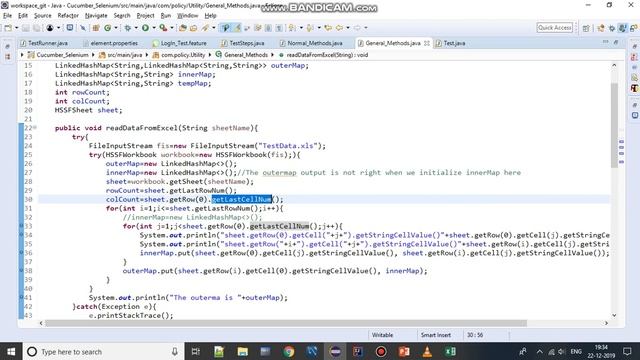Click the Maximize editor area icon
The width and height of the screenshot is (640, 360).
616,42
